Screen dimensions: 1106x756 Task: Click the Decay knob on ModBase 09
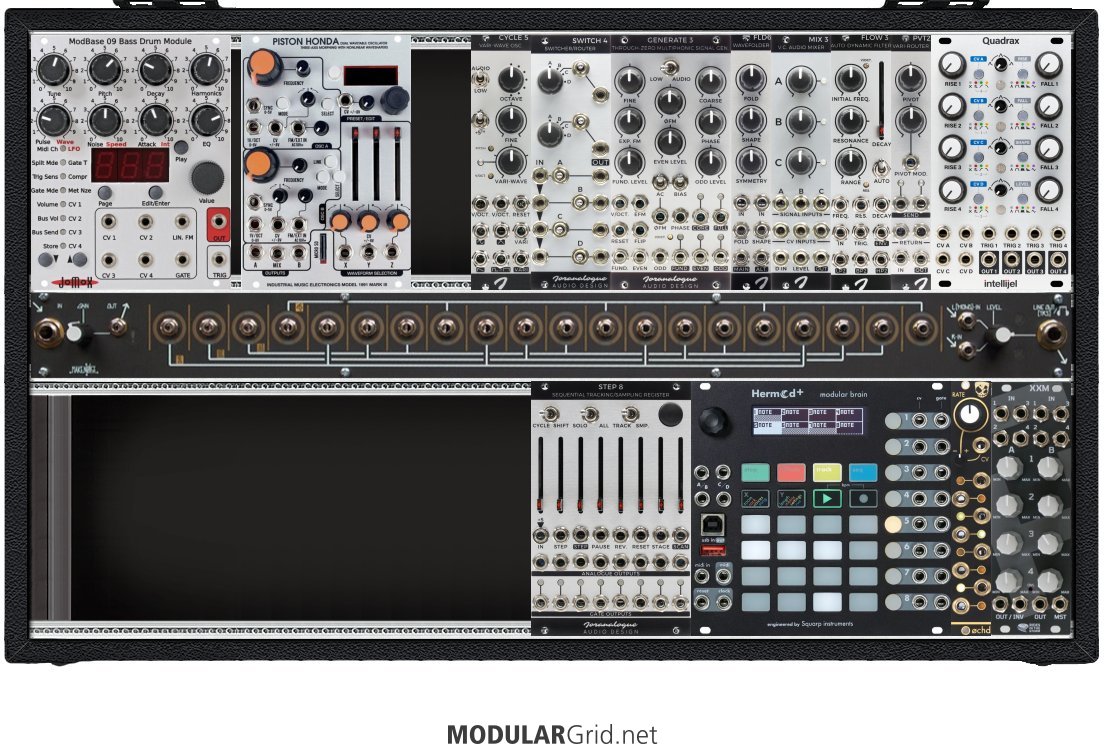point(155,70)
